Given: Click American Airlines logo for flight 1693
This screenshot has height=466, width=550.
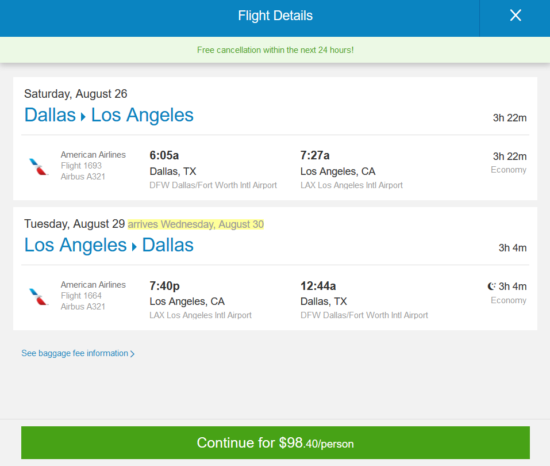Looking at the screenshot, I should [x=39, y=167].
